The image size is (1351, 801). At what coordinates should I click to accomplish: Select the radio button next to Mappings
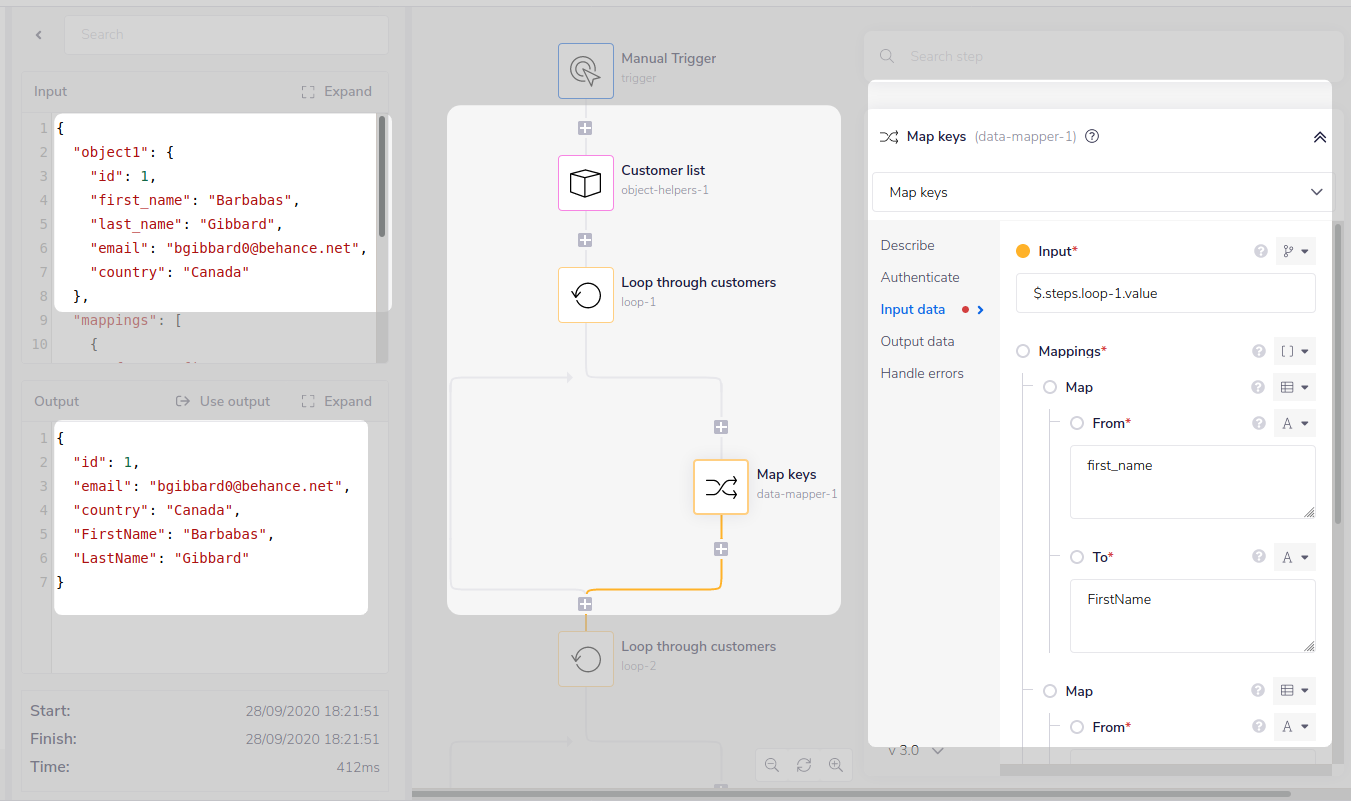1022,351
